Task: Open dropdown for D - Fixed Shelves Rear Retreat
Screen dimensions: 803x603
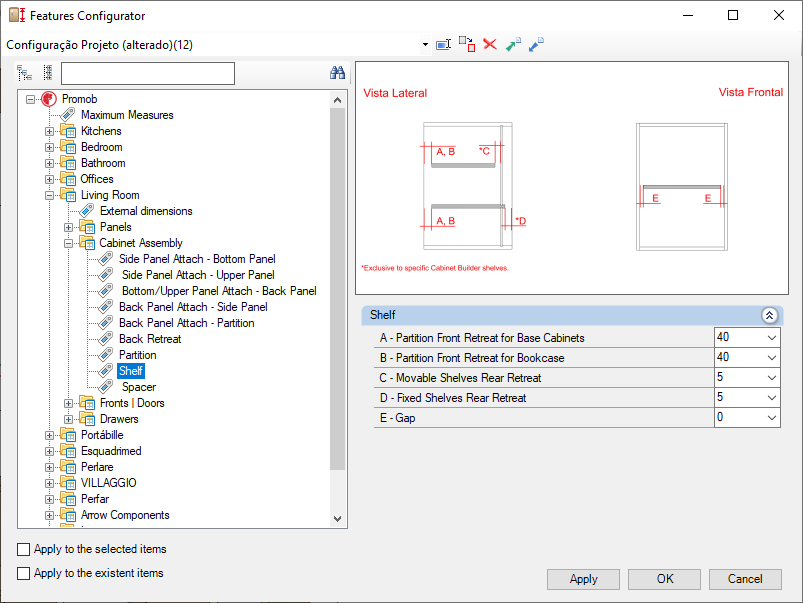Action: (x=772, y=398)
